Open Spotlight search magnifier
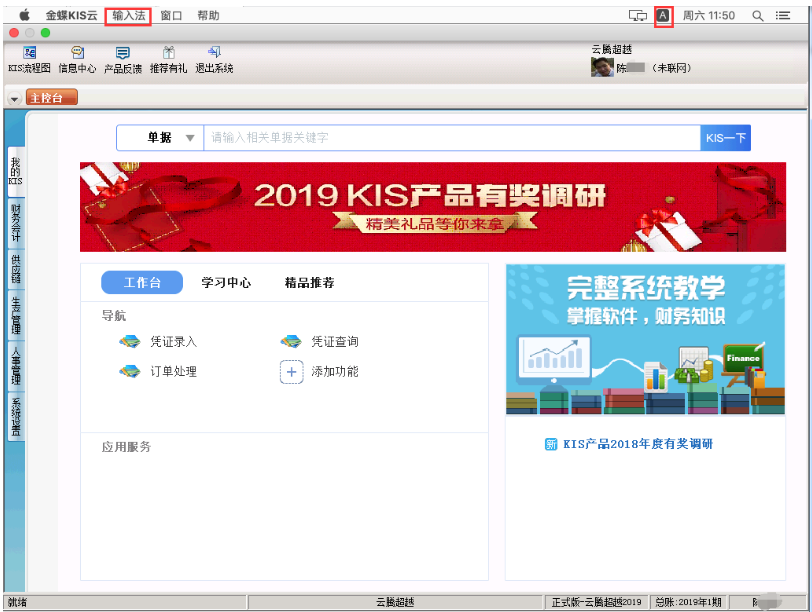The height and width of the screenshot is (612, 812). pos(758,16)
